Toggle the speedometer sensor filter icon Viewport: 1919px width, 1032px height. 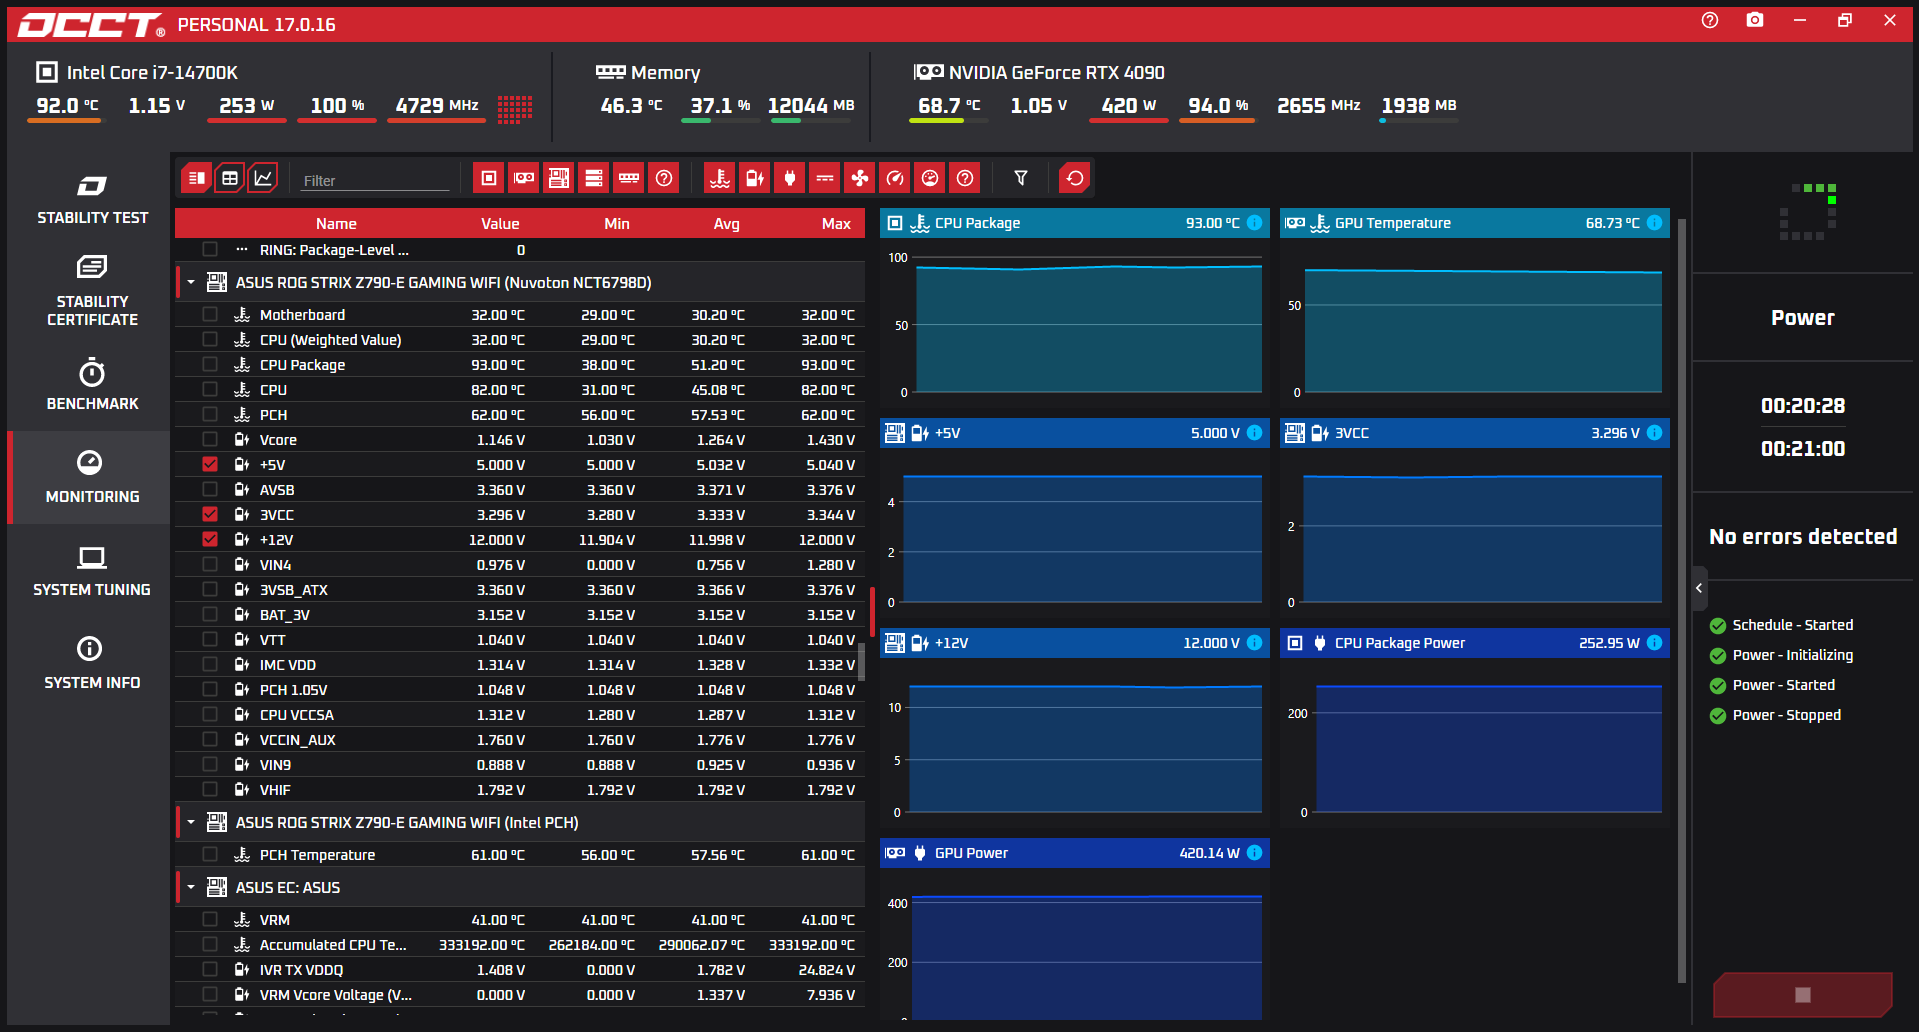895,178
